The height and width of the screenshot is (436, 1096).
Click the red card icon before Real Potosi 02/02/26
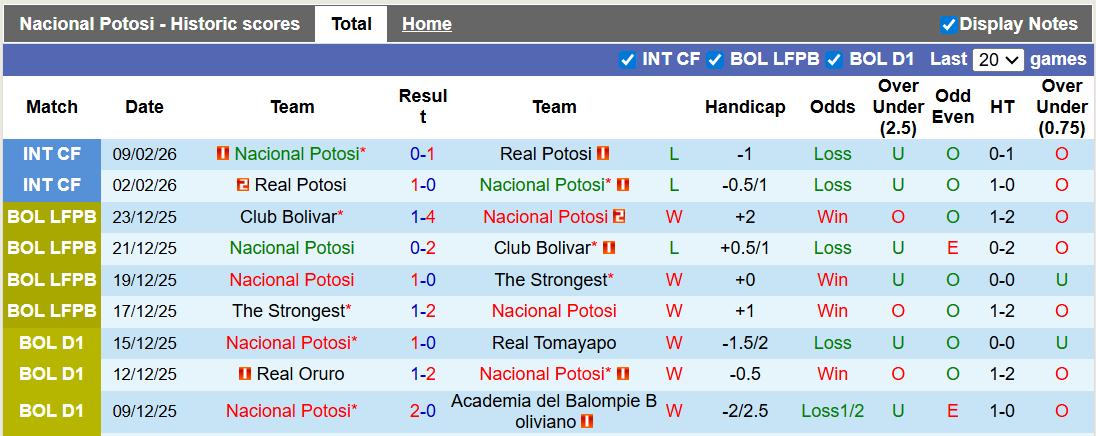click(243, 185)
